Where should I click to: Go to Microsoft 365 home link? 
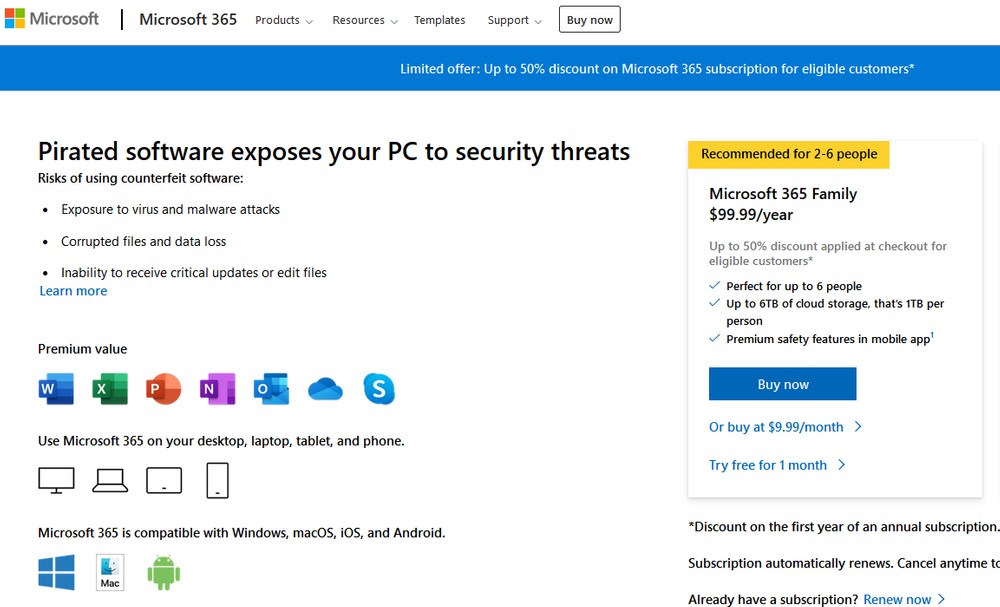[188, 19]
